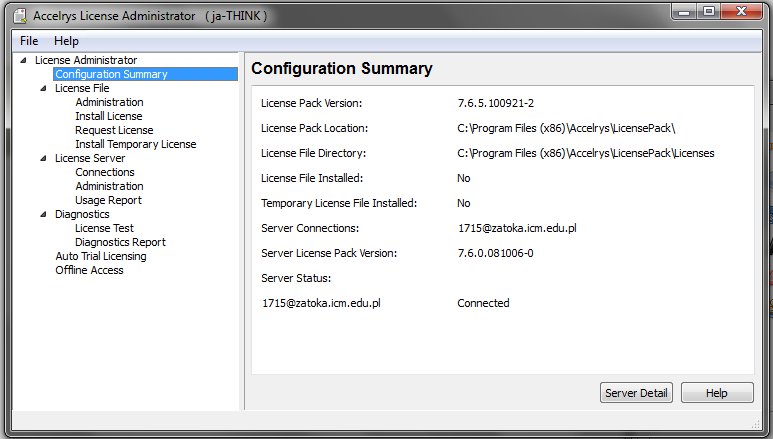Click the 1715@zatoka.icm.edu.pl server status entry
The width and height of the screenshot is (773, 439).
(x=321, y=303)
